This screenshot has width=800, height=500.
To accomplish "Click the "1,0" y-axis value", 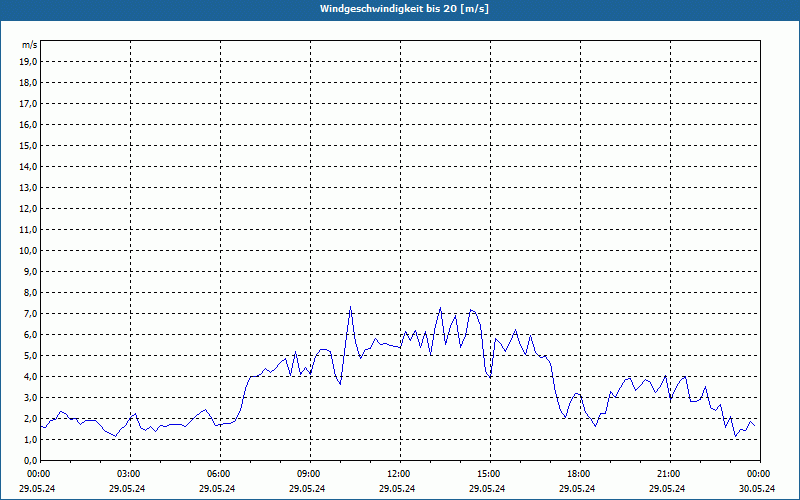I will [30, 439].
